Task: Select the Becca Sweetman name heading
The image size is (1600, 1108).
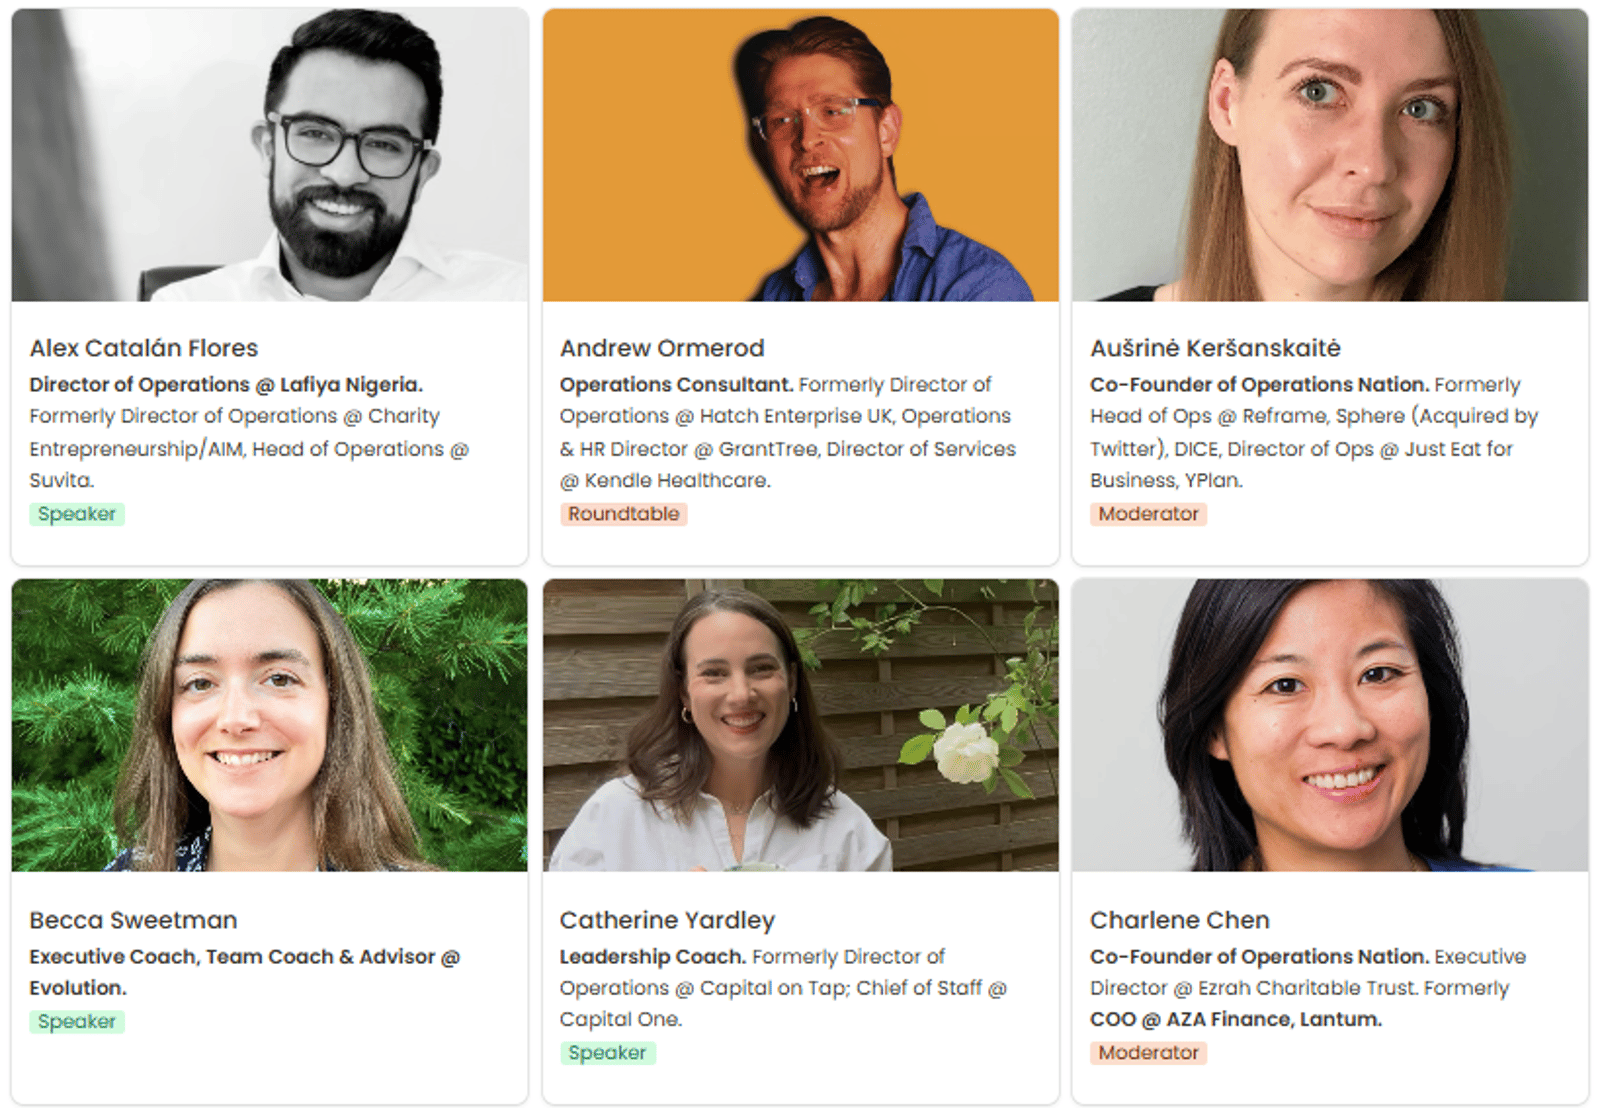Action: click(133, 920)
